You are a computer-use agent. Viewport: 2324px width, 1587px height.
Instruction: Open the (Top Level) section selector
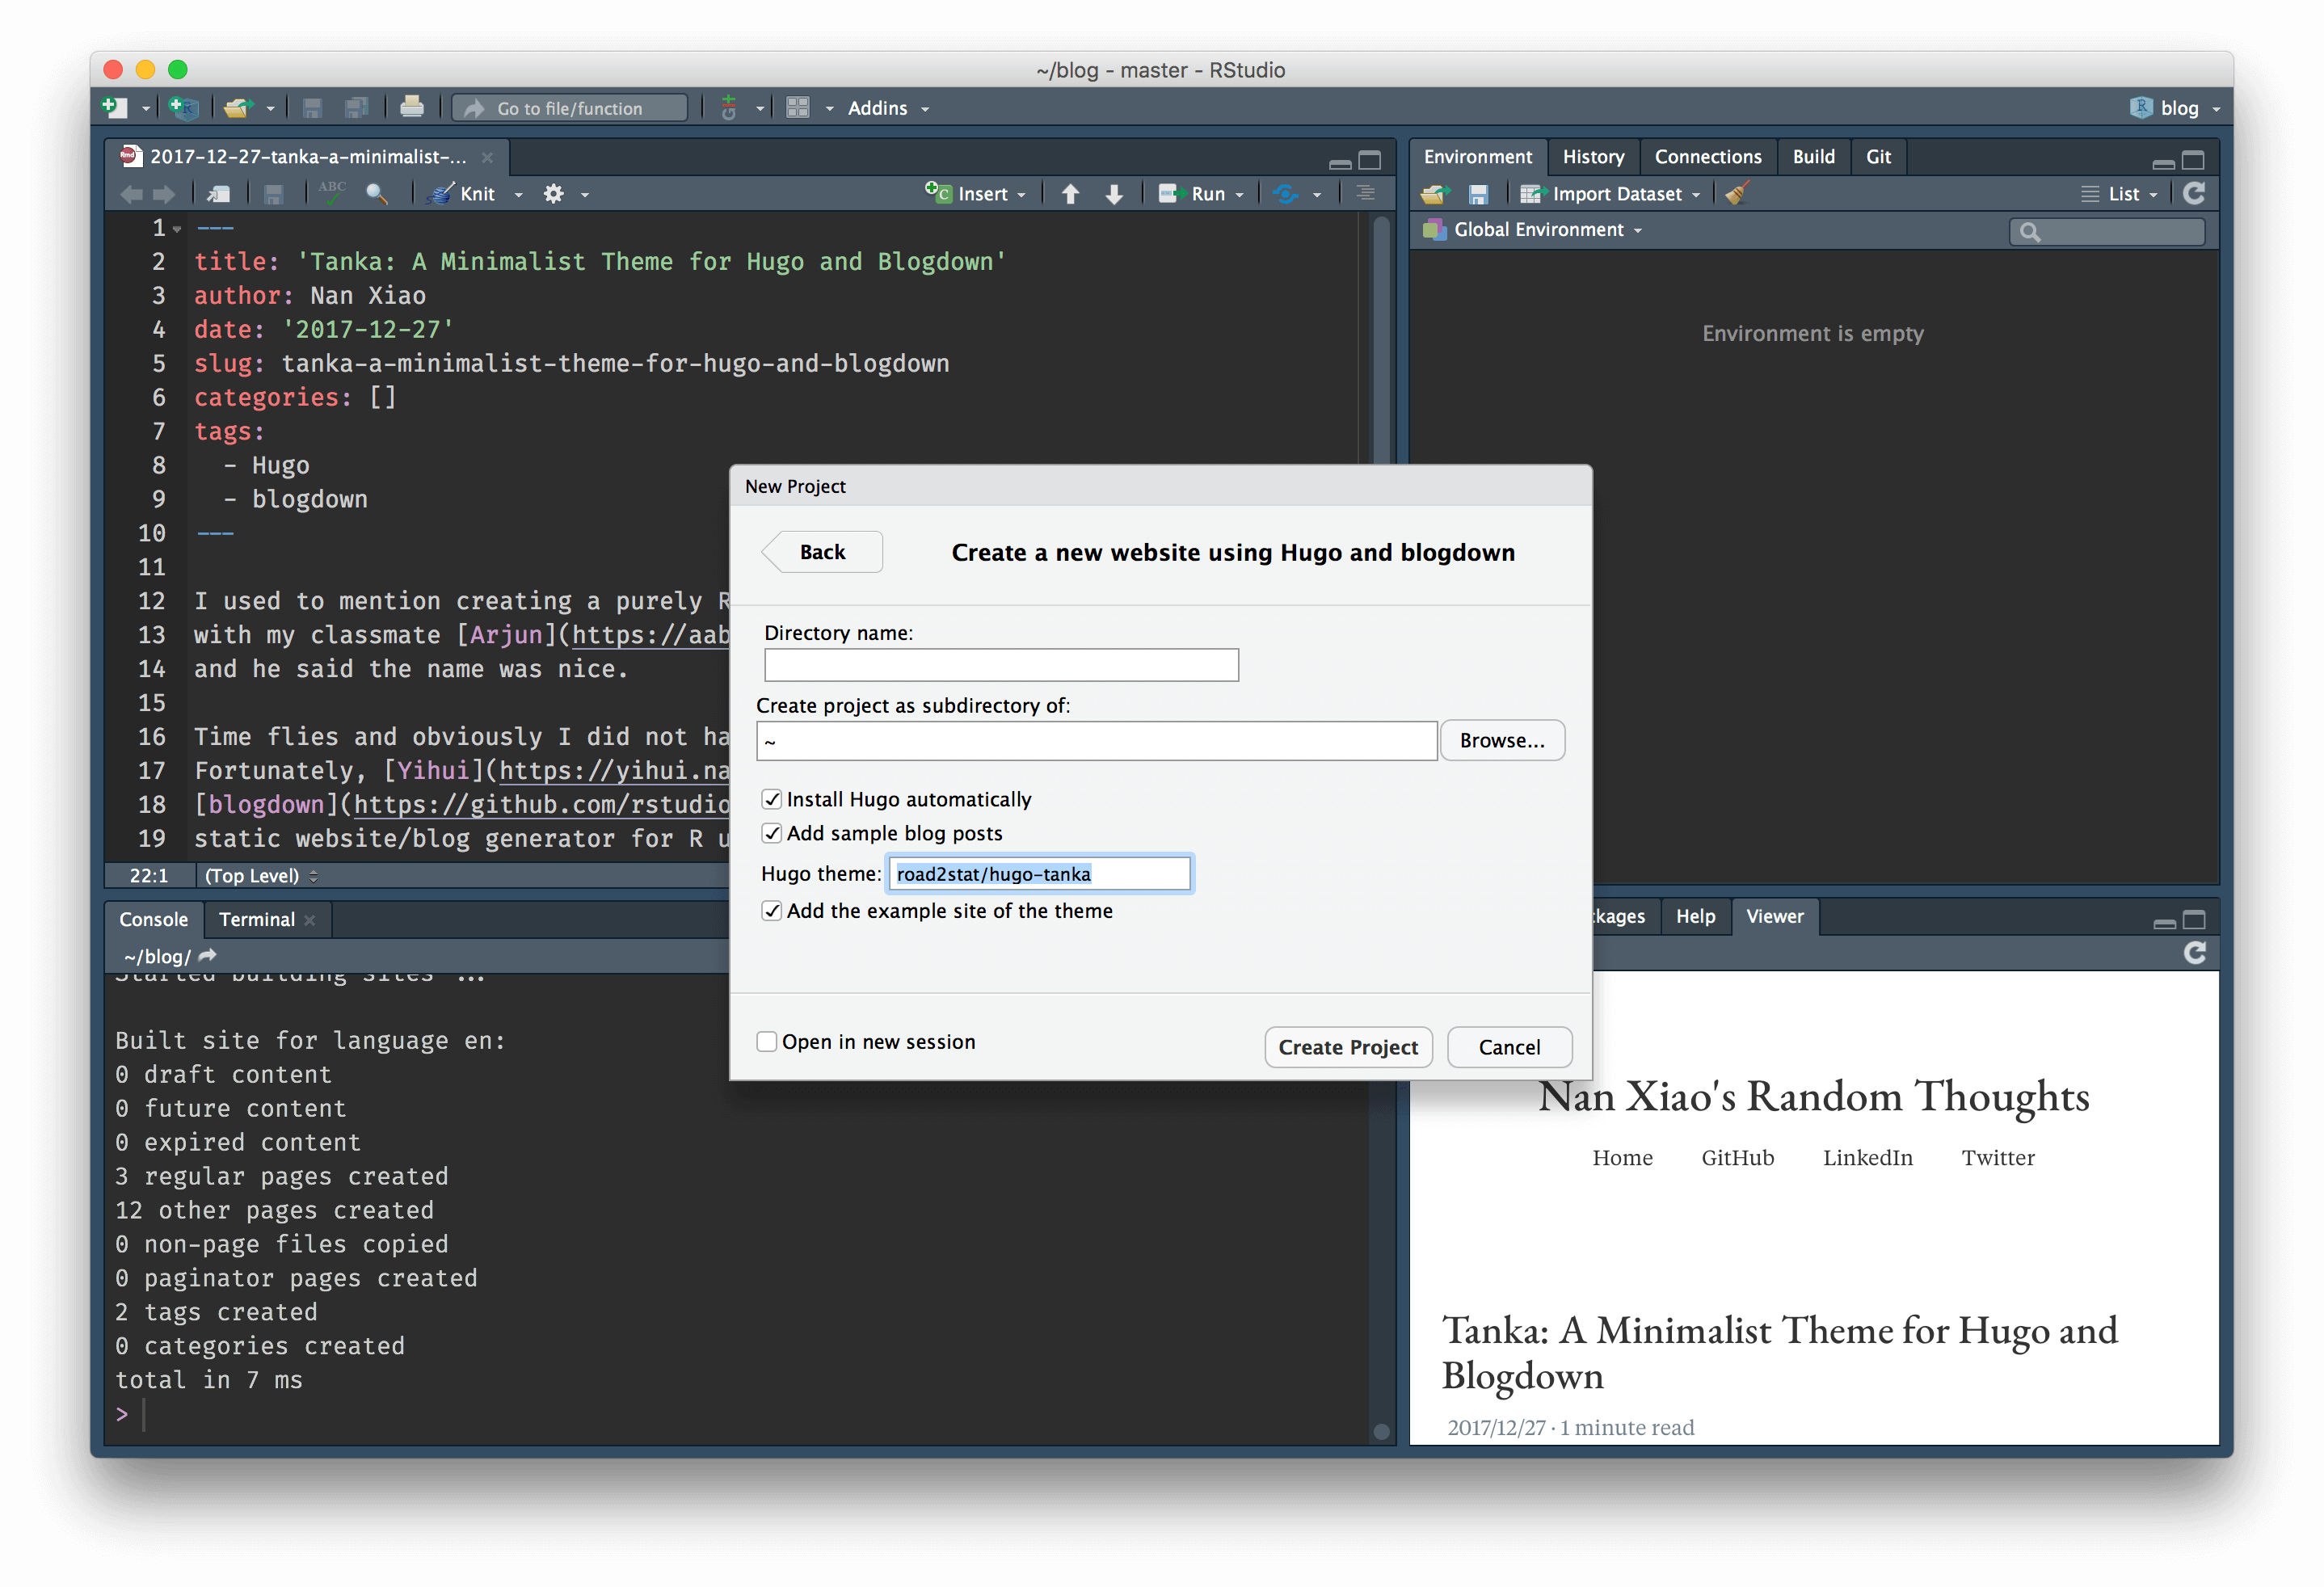click(261, 876)
